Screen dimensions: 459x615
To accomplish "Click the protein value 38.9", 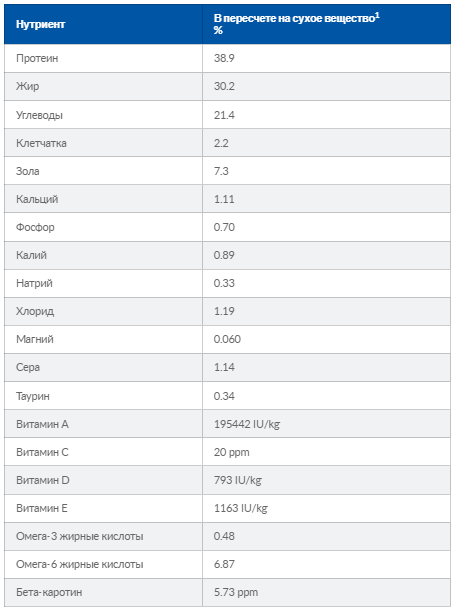I will click(224, 58).
